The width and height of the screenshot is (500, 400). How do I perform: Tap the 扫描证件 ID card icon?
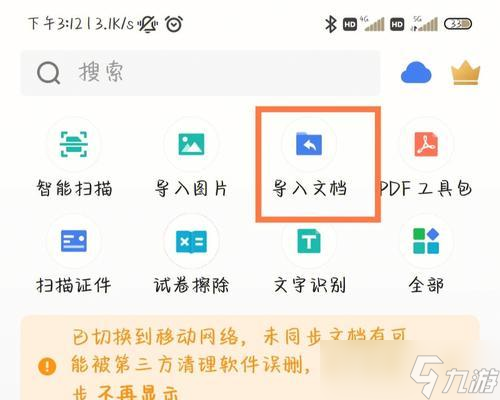click(74, 241)
